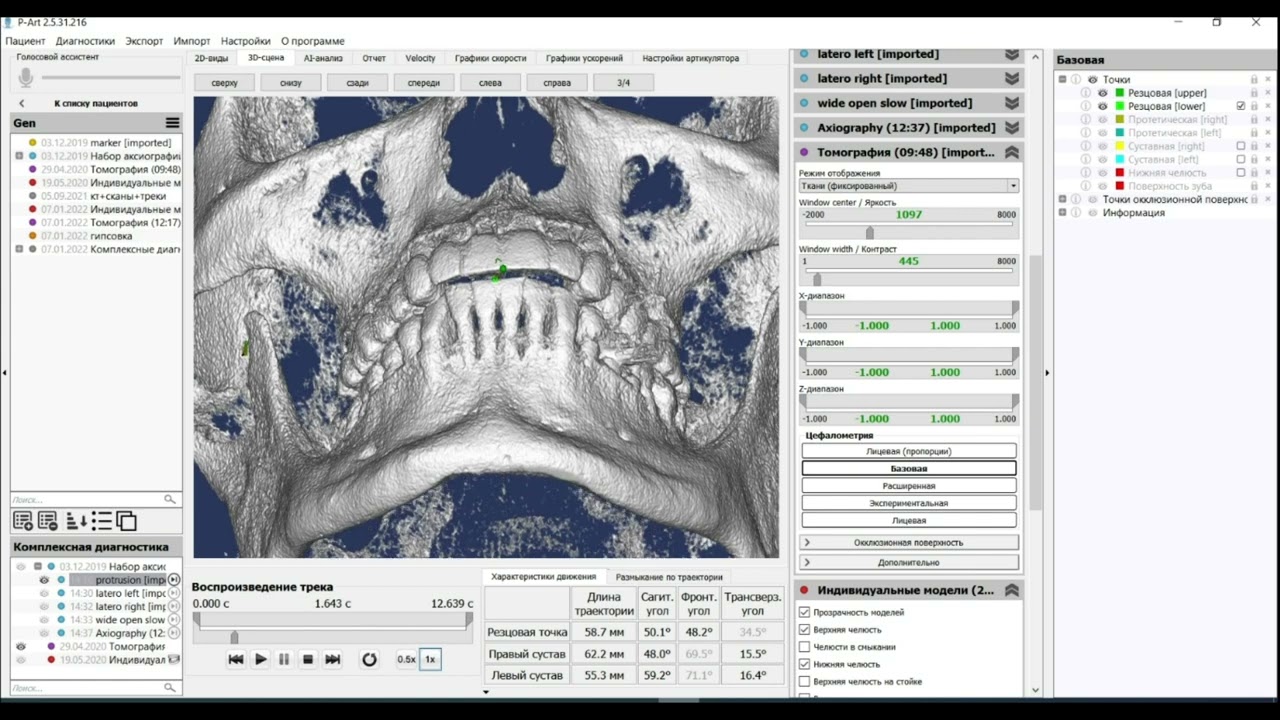
Task: Click info icon for Точки row
Action: pos(1076,79)
